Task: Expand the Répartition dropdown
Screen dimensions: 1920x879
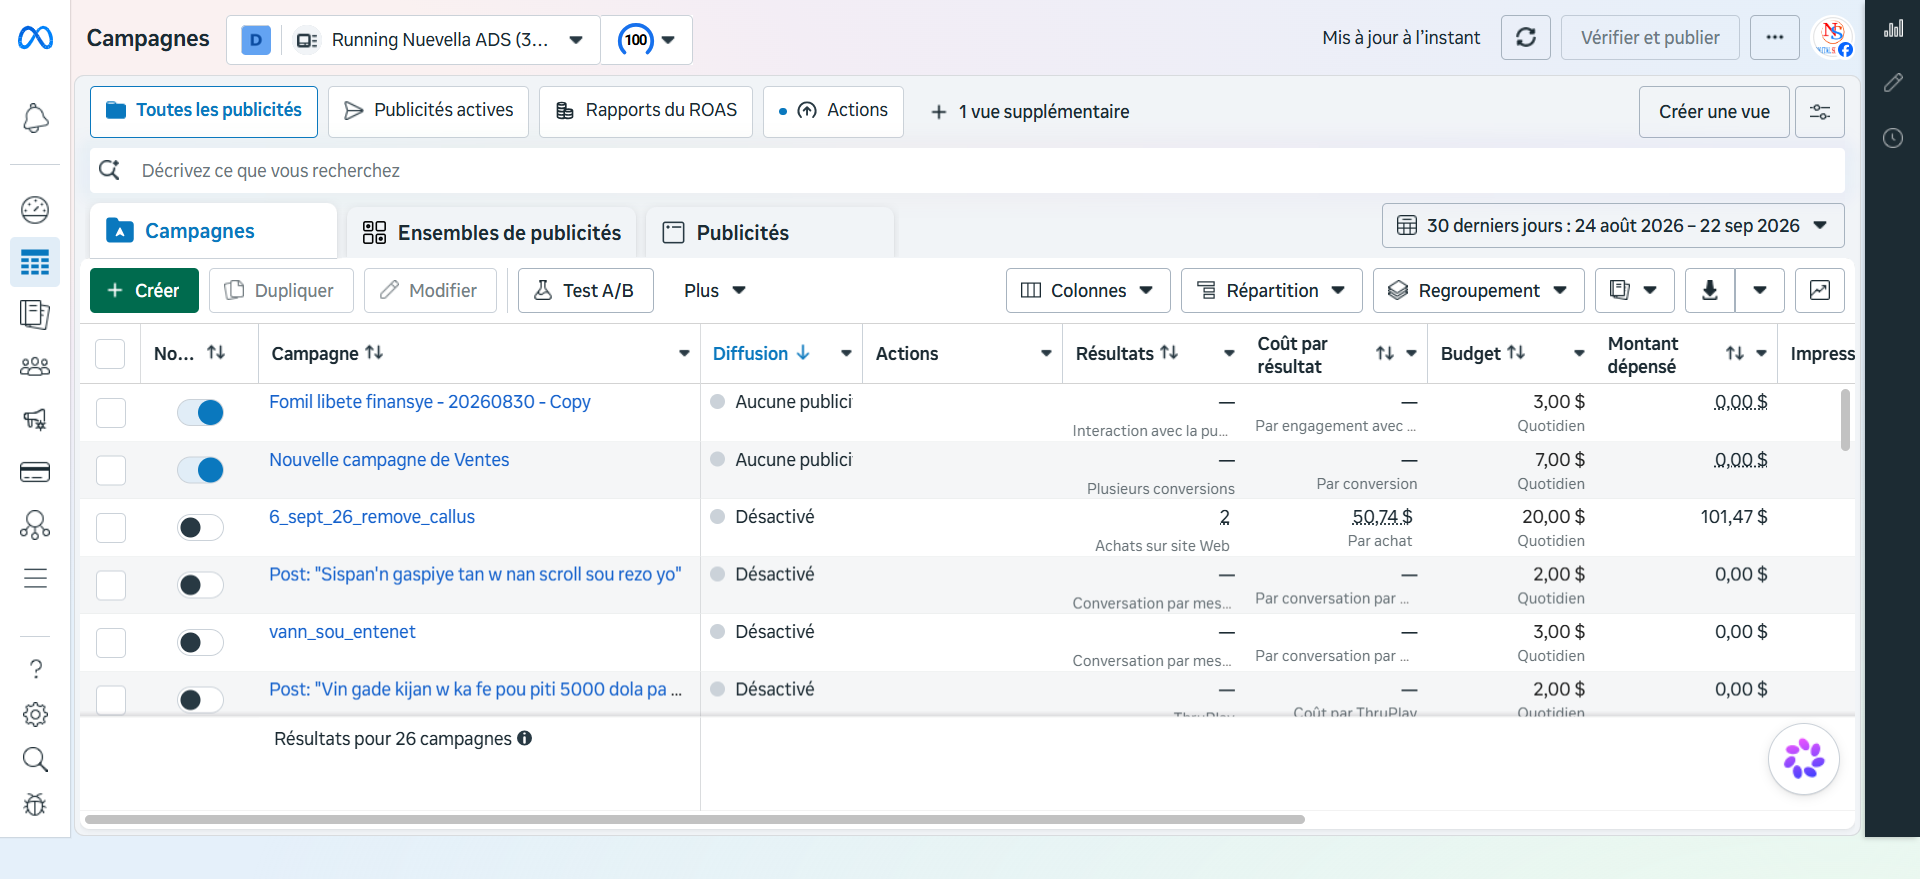Action: tap(1271, 290)
